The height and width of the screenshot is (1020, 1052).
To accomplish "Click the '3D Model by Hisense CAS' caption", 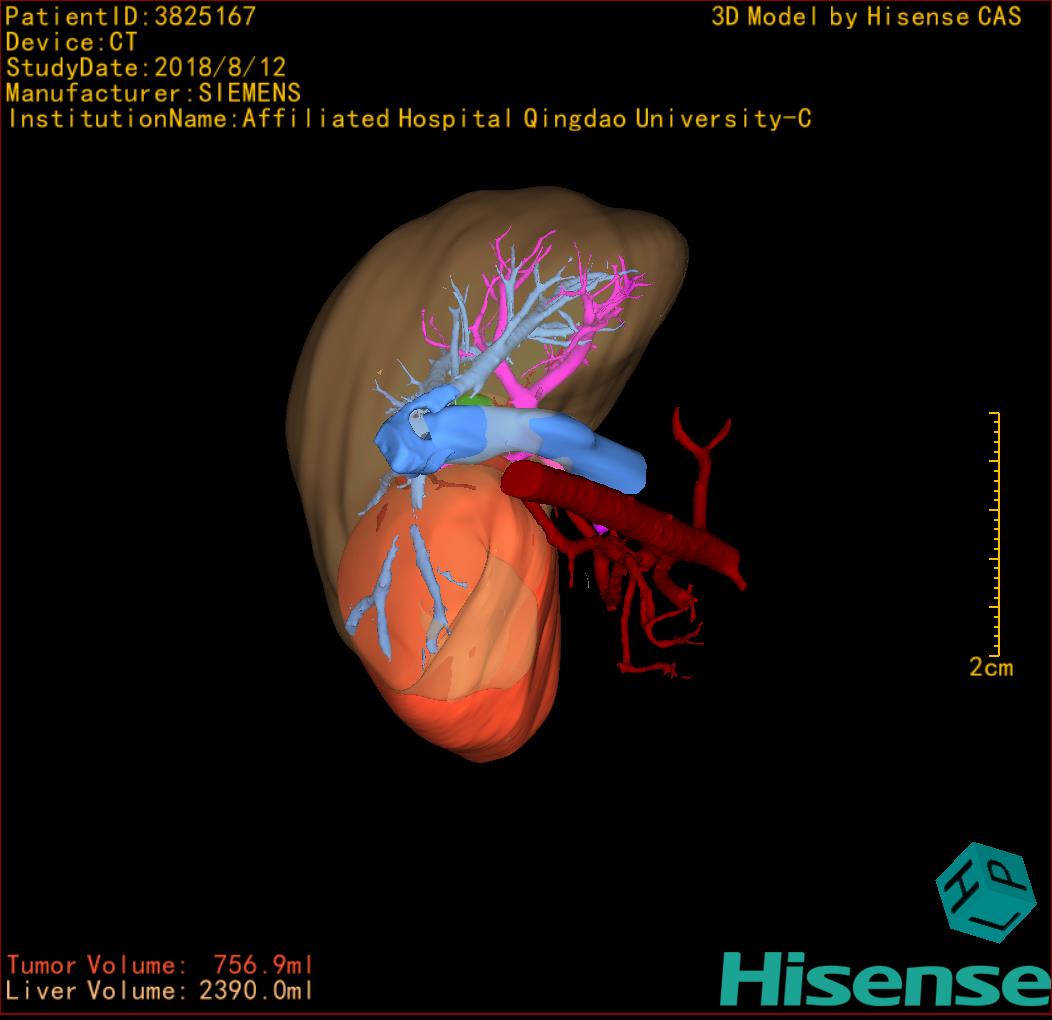I will point(866,16).
